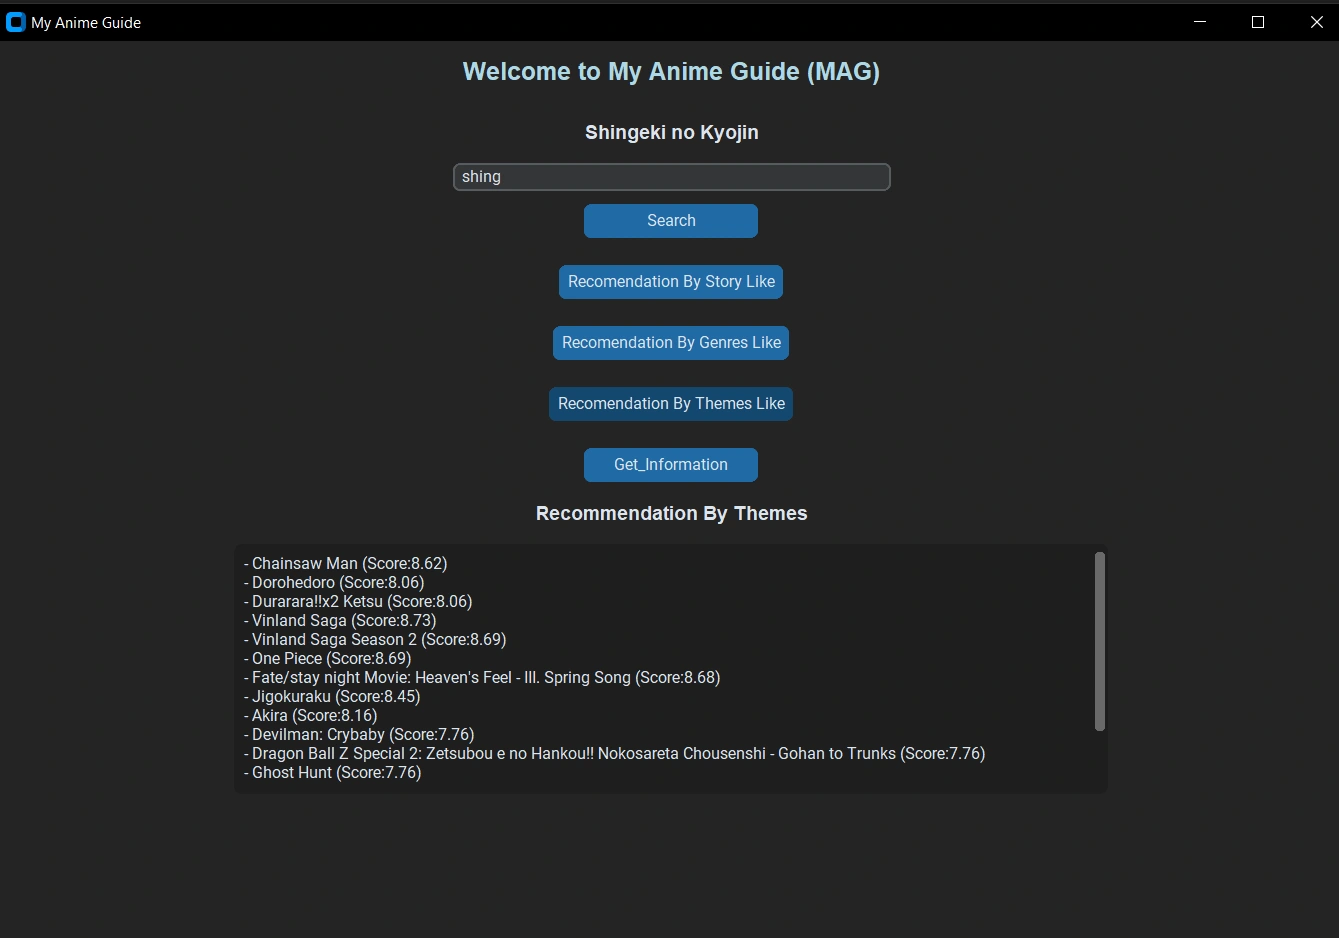Minimize the My Anime Guide window
The width and height of the screenshot is (1339, 938).
click(1200, 22)
